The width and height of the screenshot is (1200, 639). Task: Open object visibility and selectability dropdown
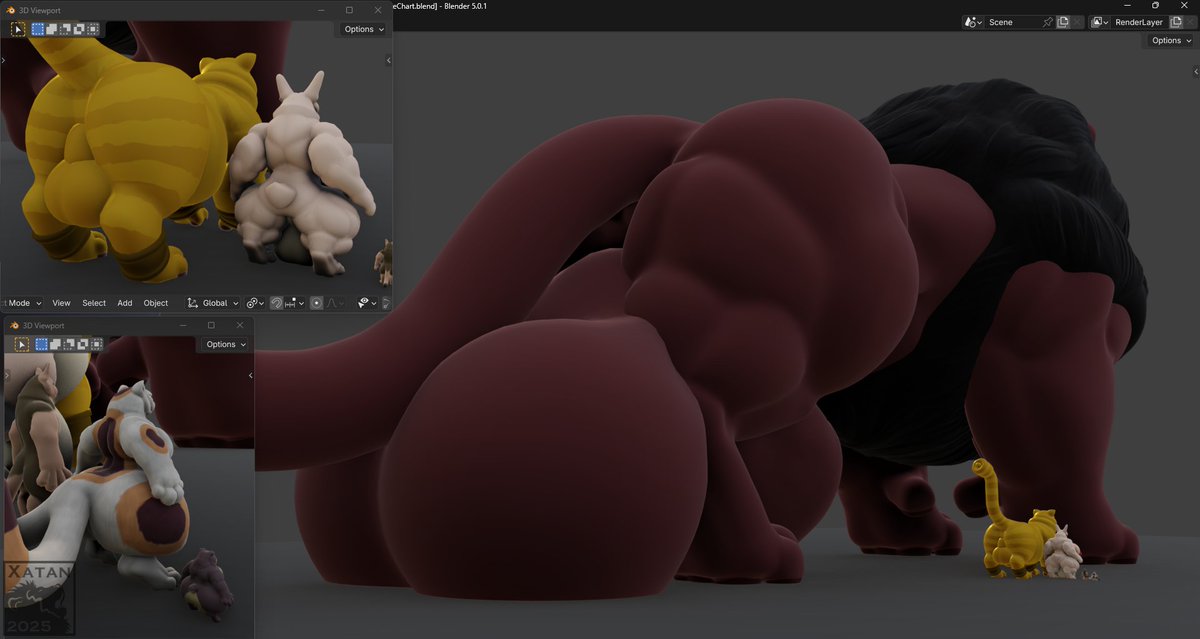click(367, 303)
